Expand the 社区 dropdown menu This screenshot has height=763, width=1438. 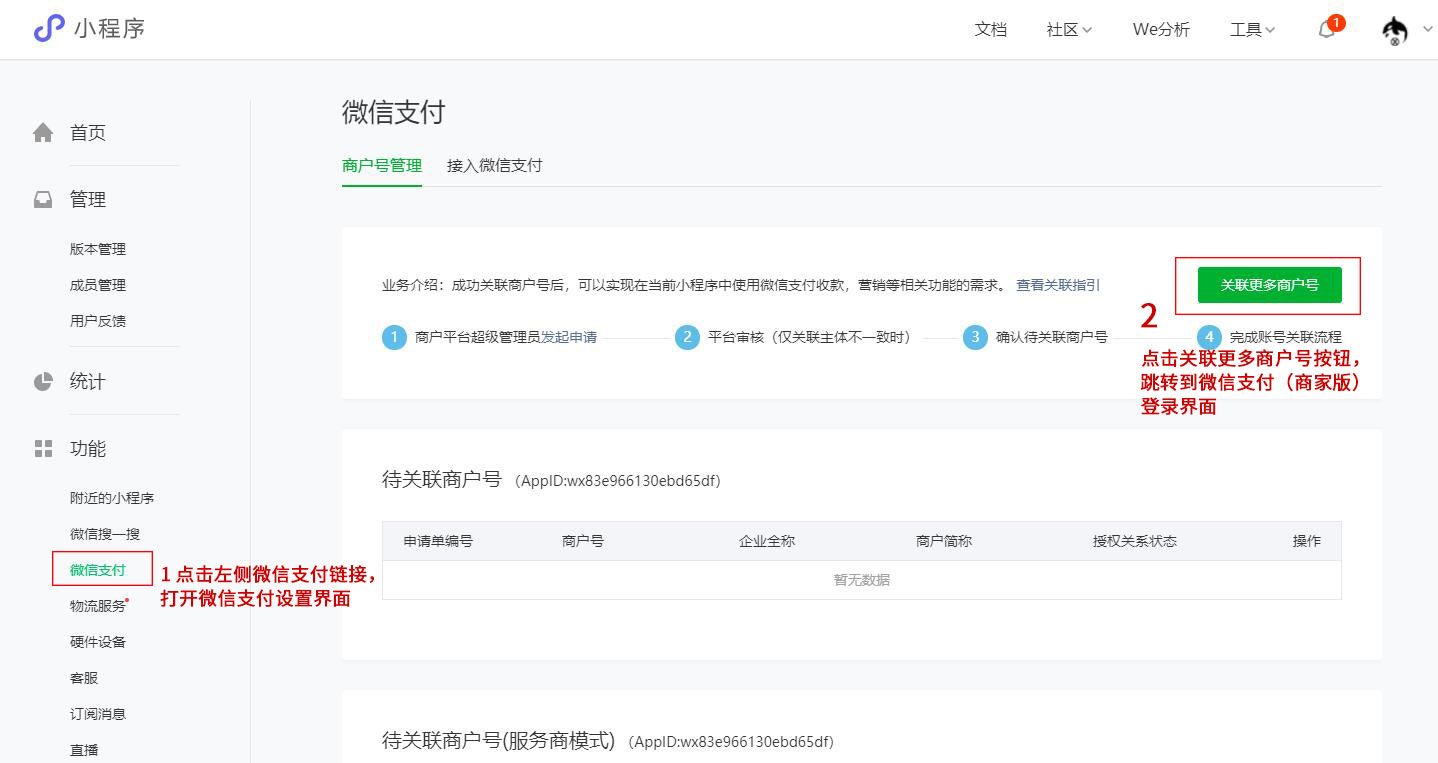click(x=1069, y=30)
